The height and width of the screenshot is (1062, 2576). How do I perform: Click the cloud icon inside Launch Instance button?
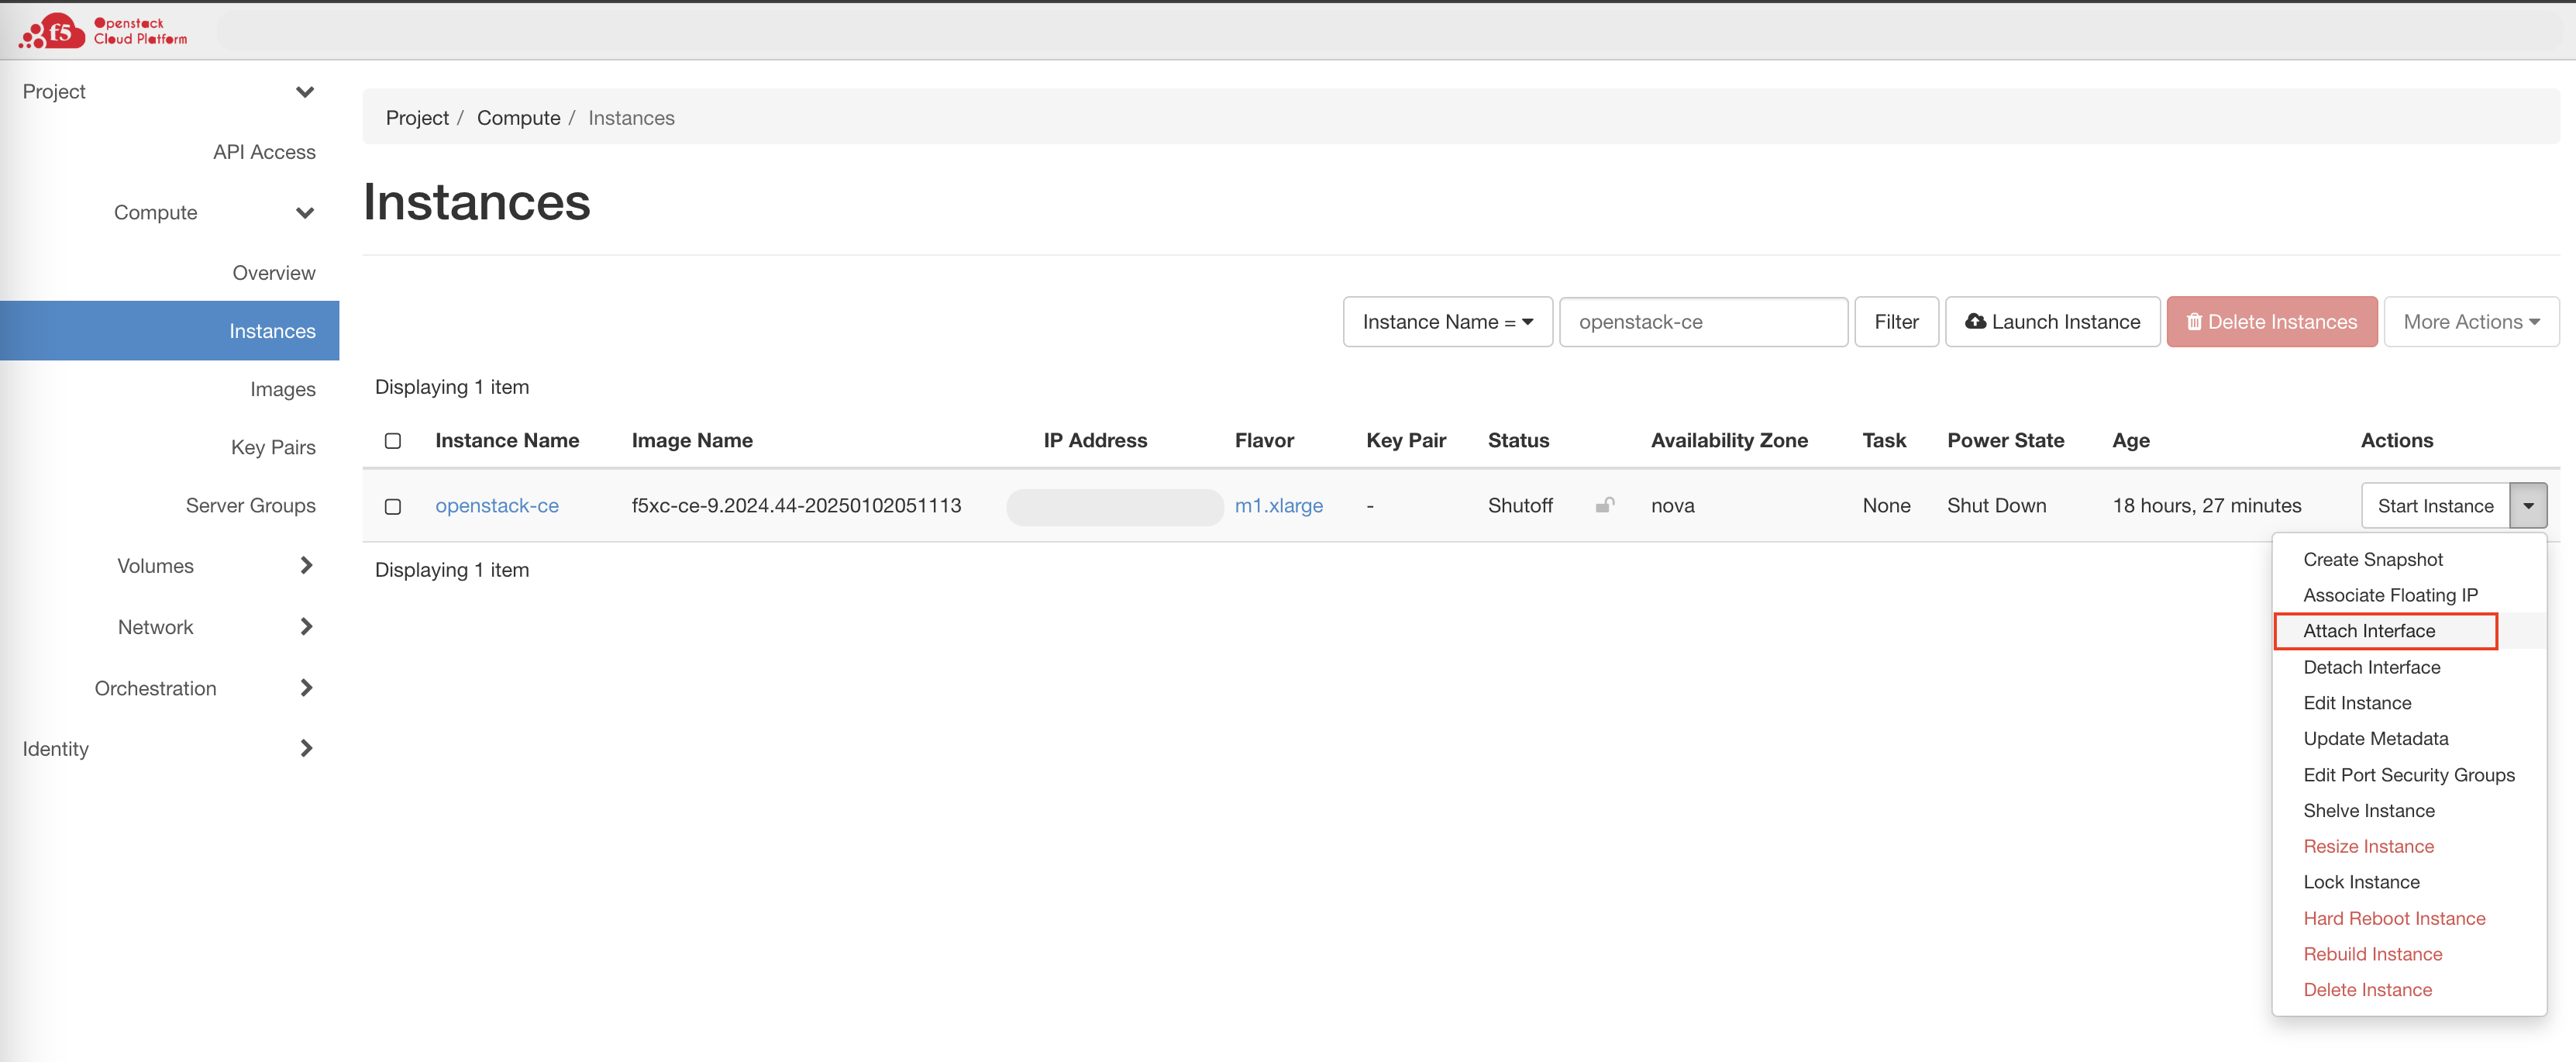1976,322
